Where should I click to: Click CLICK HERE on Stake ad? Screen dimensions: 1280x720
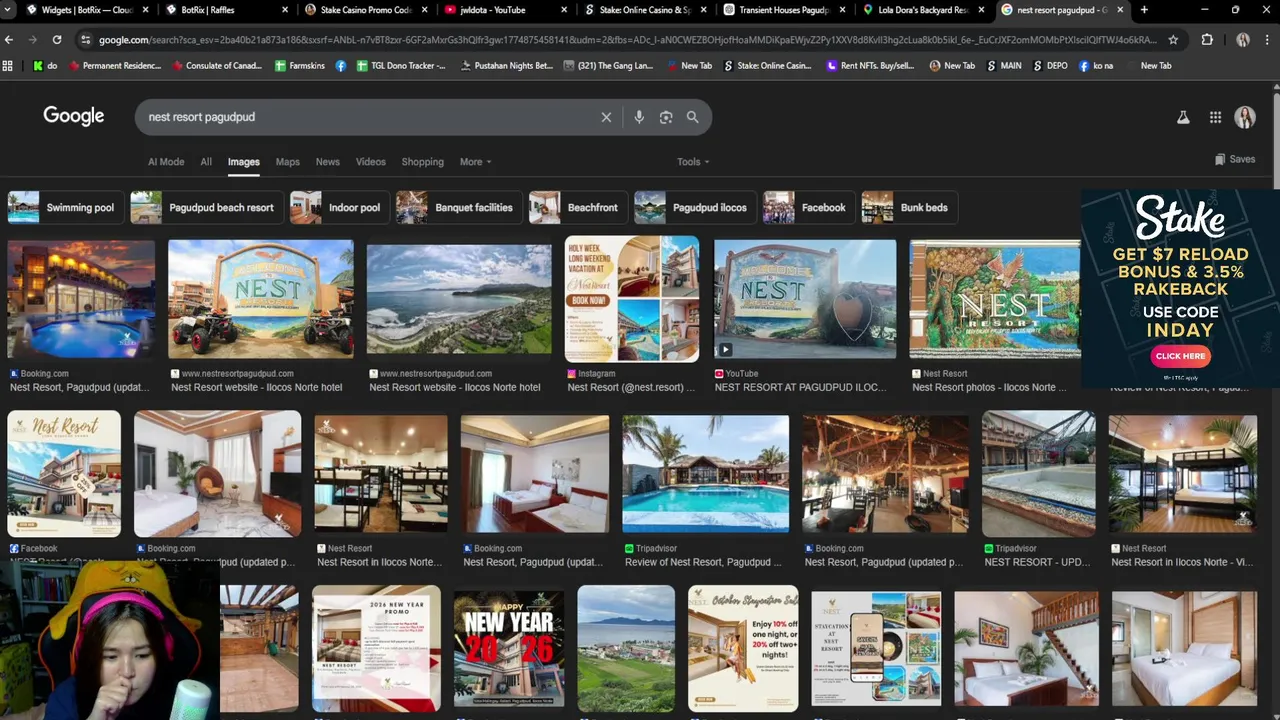click(x=1180, y=356)
